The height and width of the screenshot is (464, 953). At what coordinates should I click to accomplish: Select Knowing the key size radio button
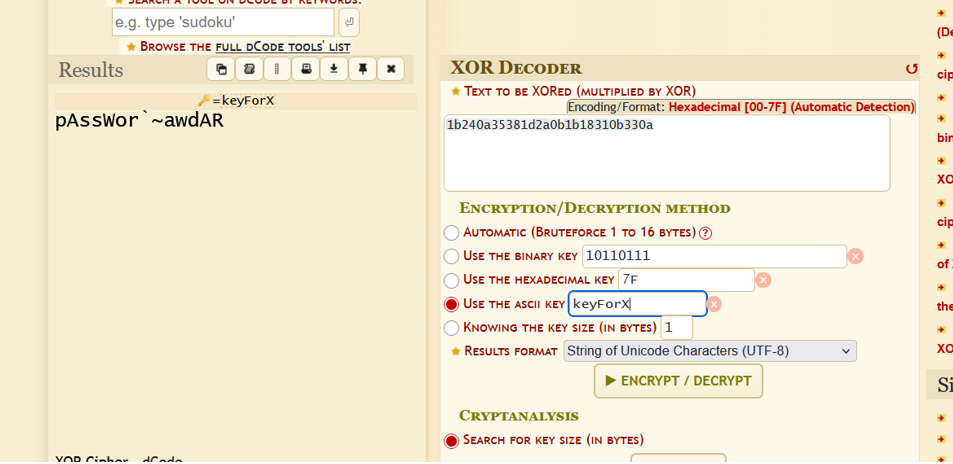coord(451,328)
